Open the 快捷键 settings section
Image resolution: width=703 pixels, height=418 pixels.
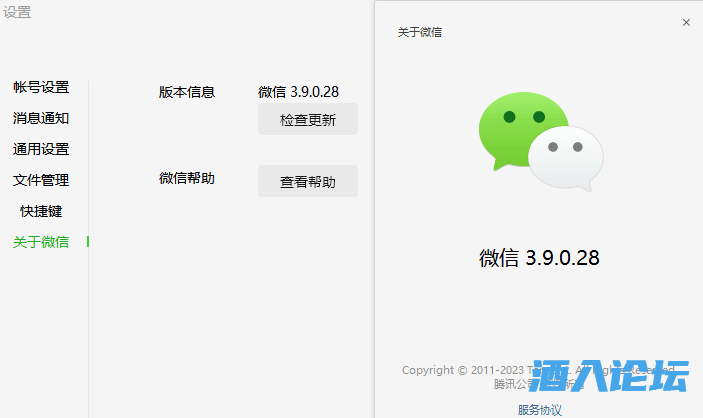pos(41,211)
